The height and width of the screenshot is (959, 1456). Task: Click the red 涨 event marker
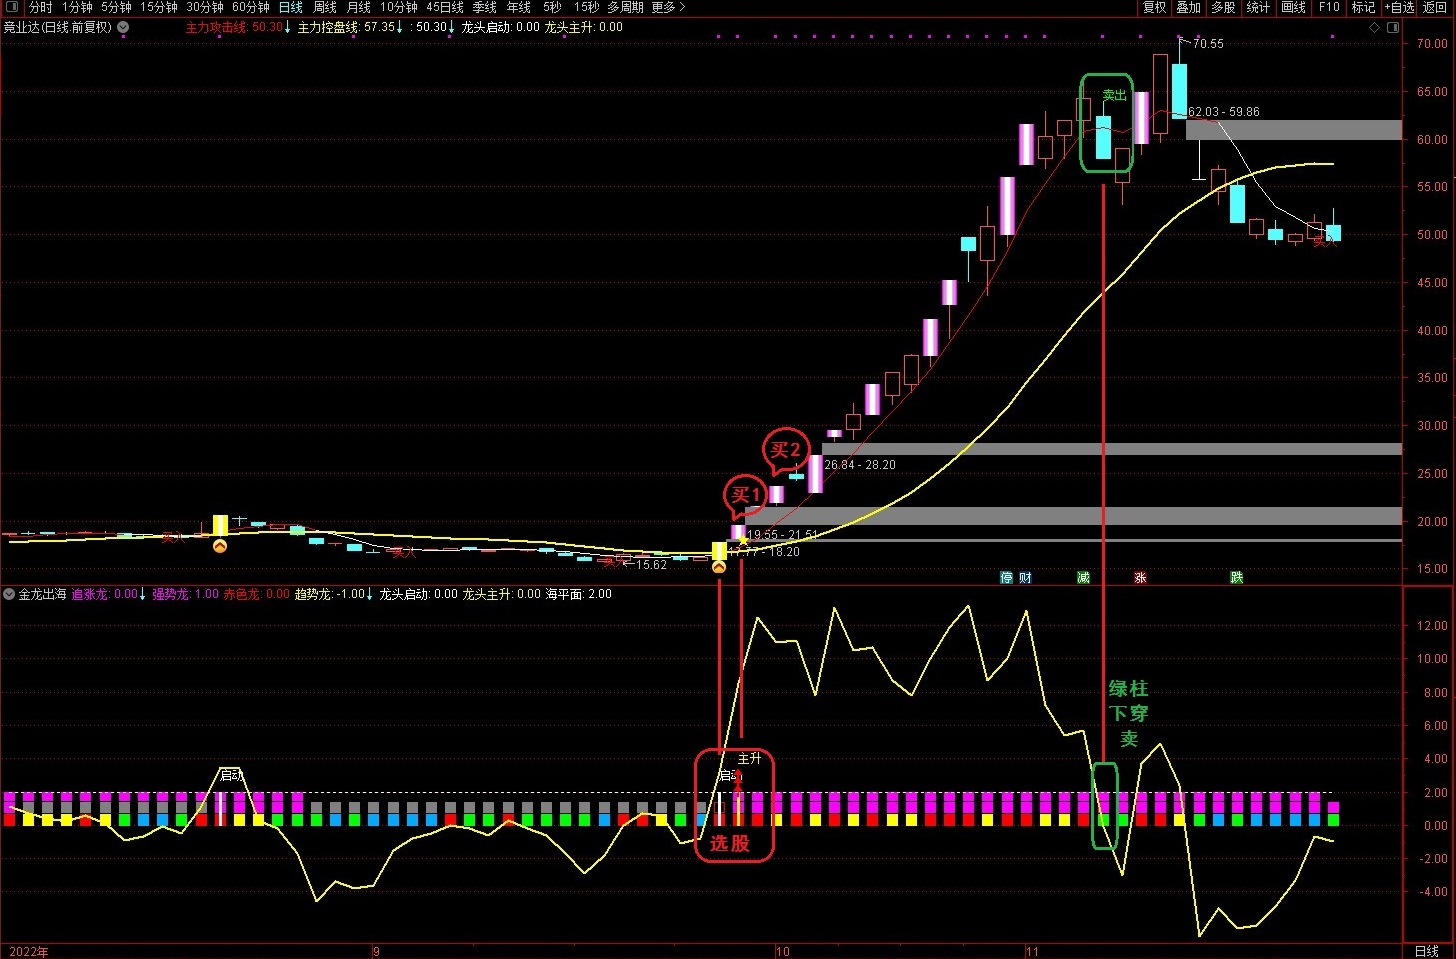coord(1140,578)
